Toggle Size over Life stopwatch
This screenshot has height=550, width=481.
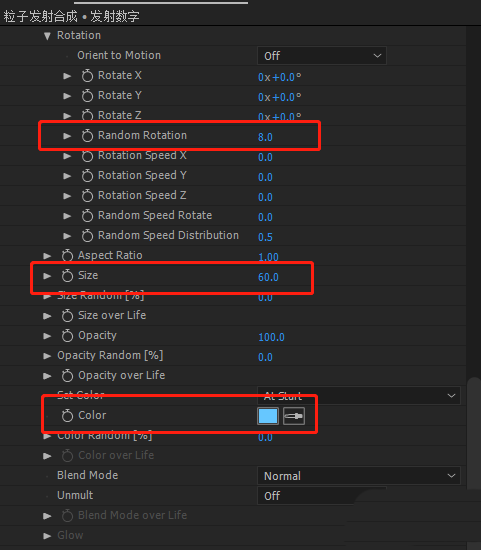click(x=67, y=316)
